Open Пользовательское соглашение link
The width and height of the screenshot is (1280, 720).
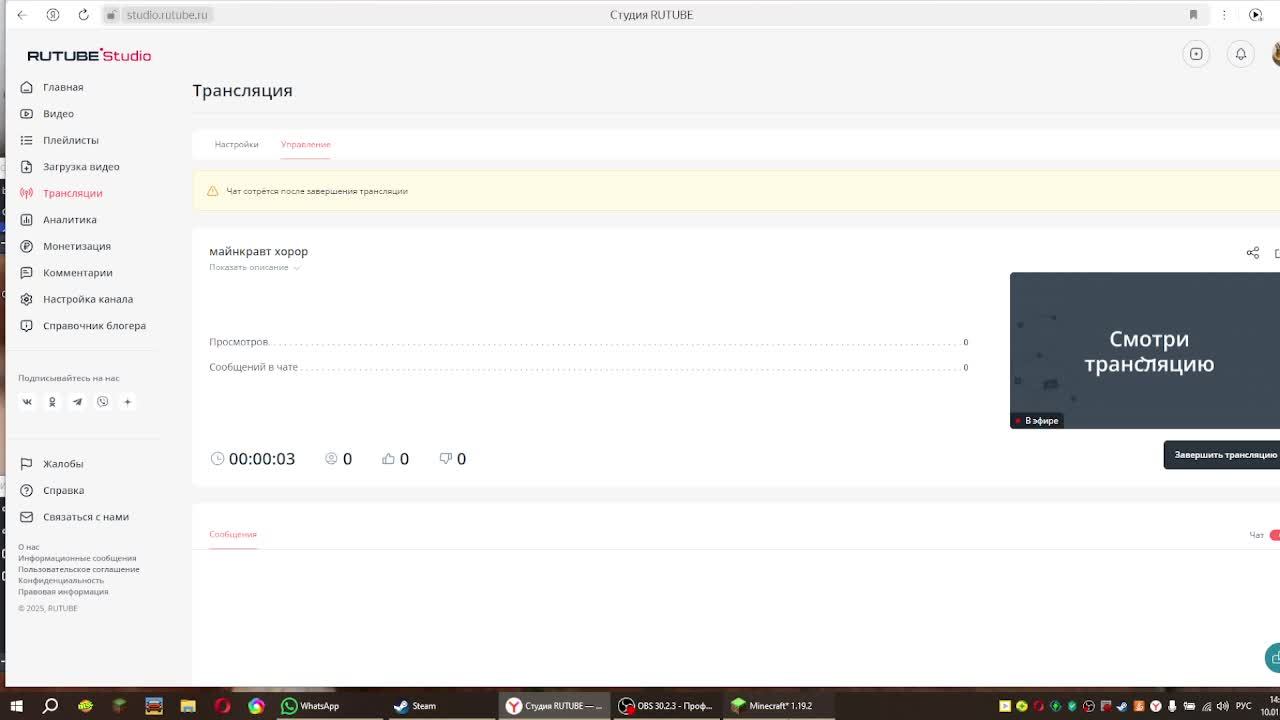(79, 569)
